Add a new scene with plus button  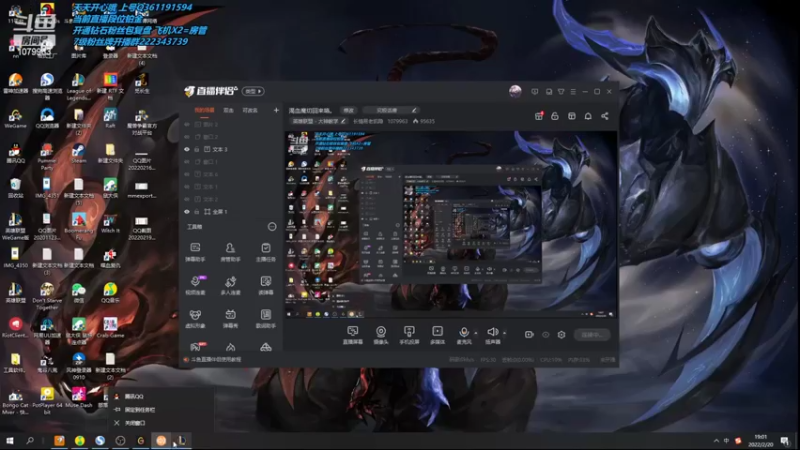pyautogui.click(x=276, y=110)
